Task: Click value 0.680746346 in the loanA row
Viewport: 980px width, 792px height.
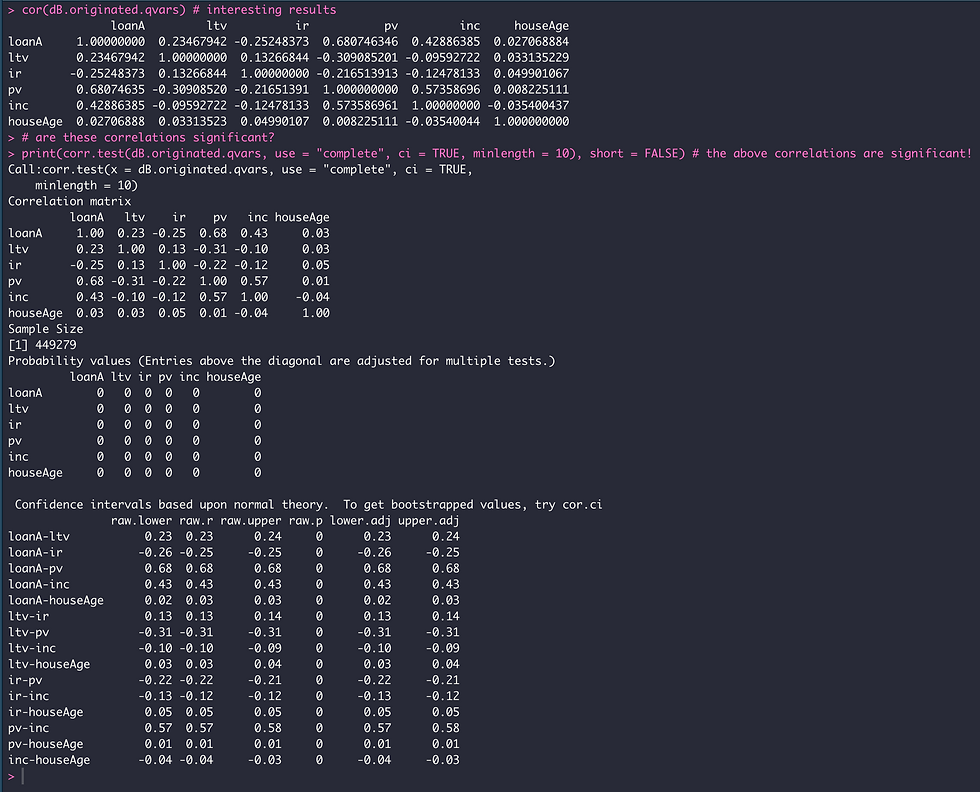Action: tap(360, 42)
